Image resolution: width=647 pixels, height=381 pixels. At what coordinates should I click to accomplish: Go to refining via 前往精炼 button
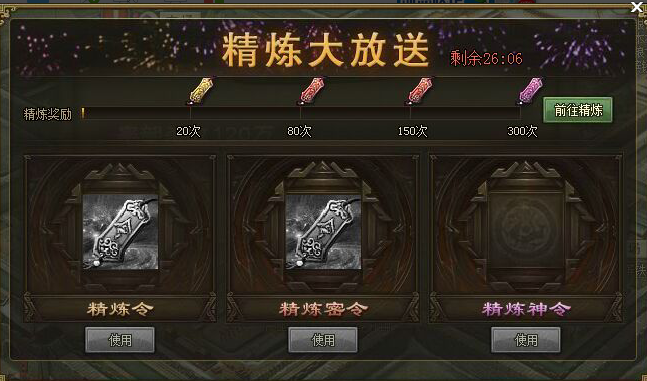coord(578,110)
